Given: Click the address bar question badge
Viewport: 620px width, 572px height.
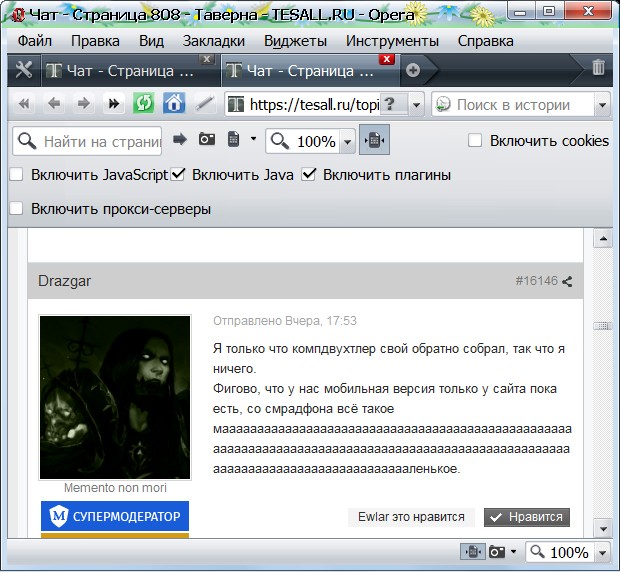Looking at the screenshot, I should click(x=389, y=104).
